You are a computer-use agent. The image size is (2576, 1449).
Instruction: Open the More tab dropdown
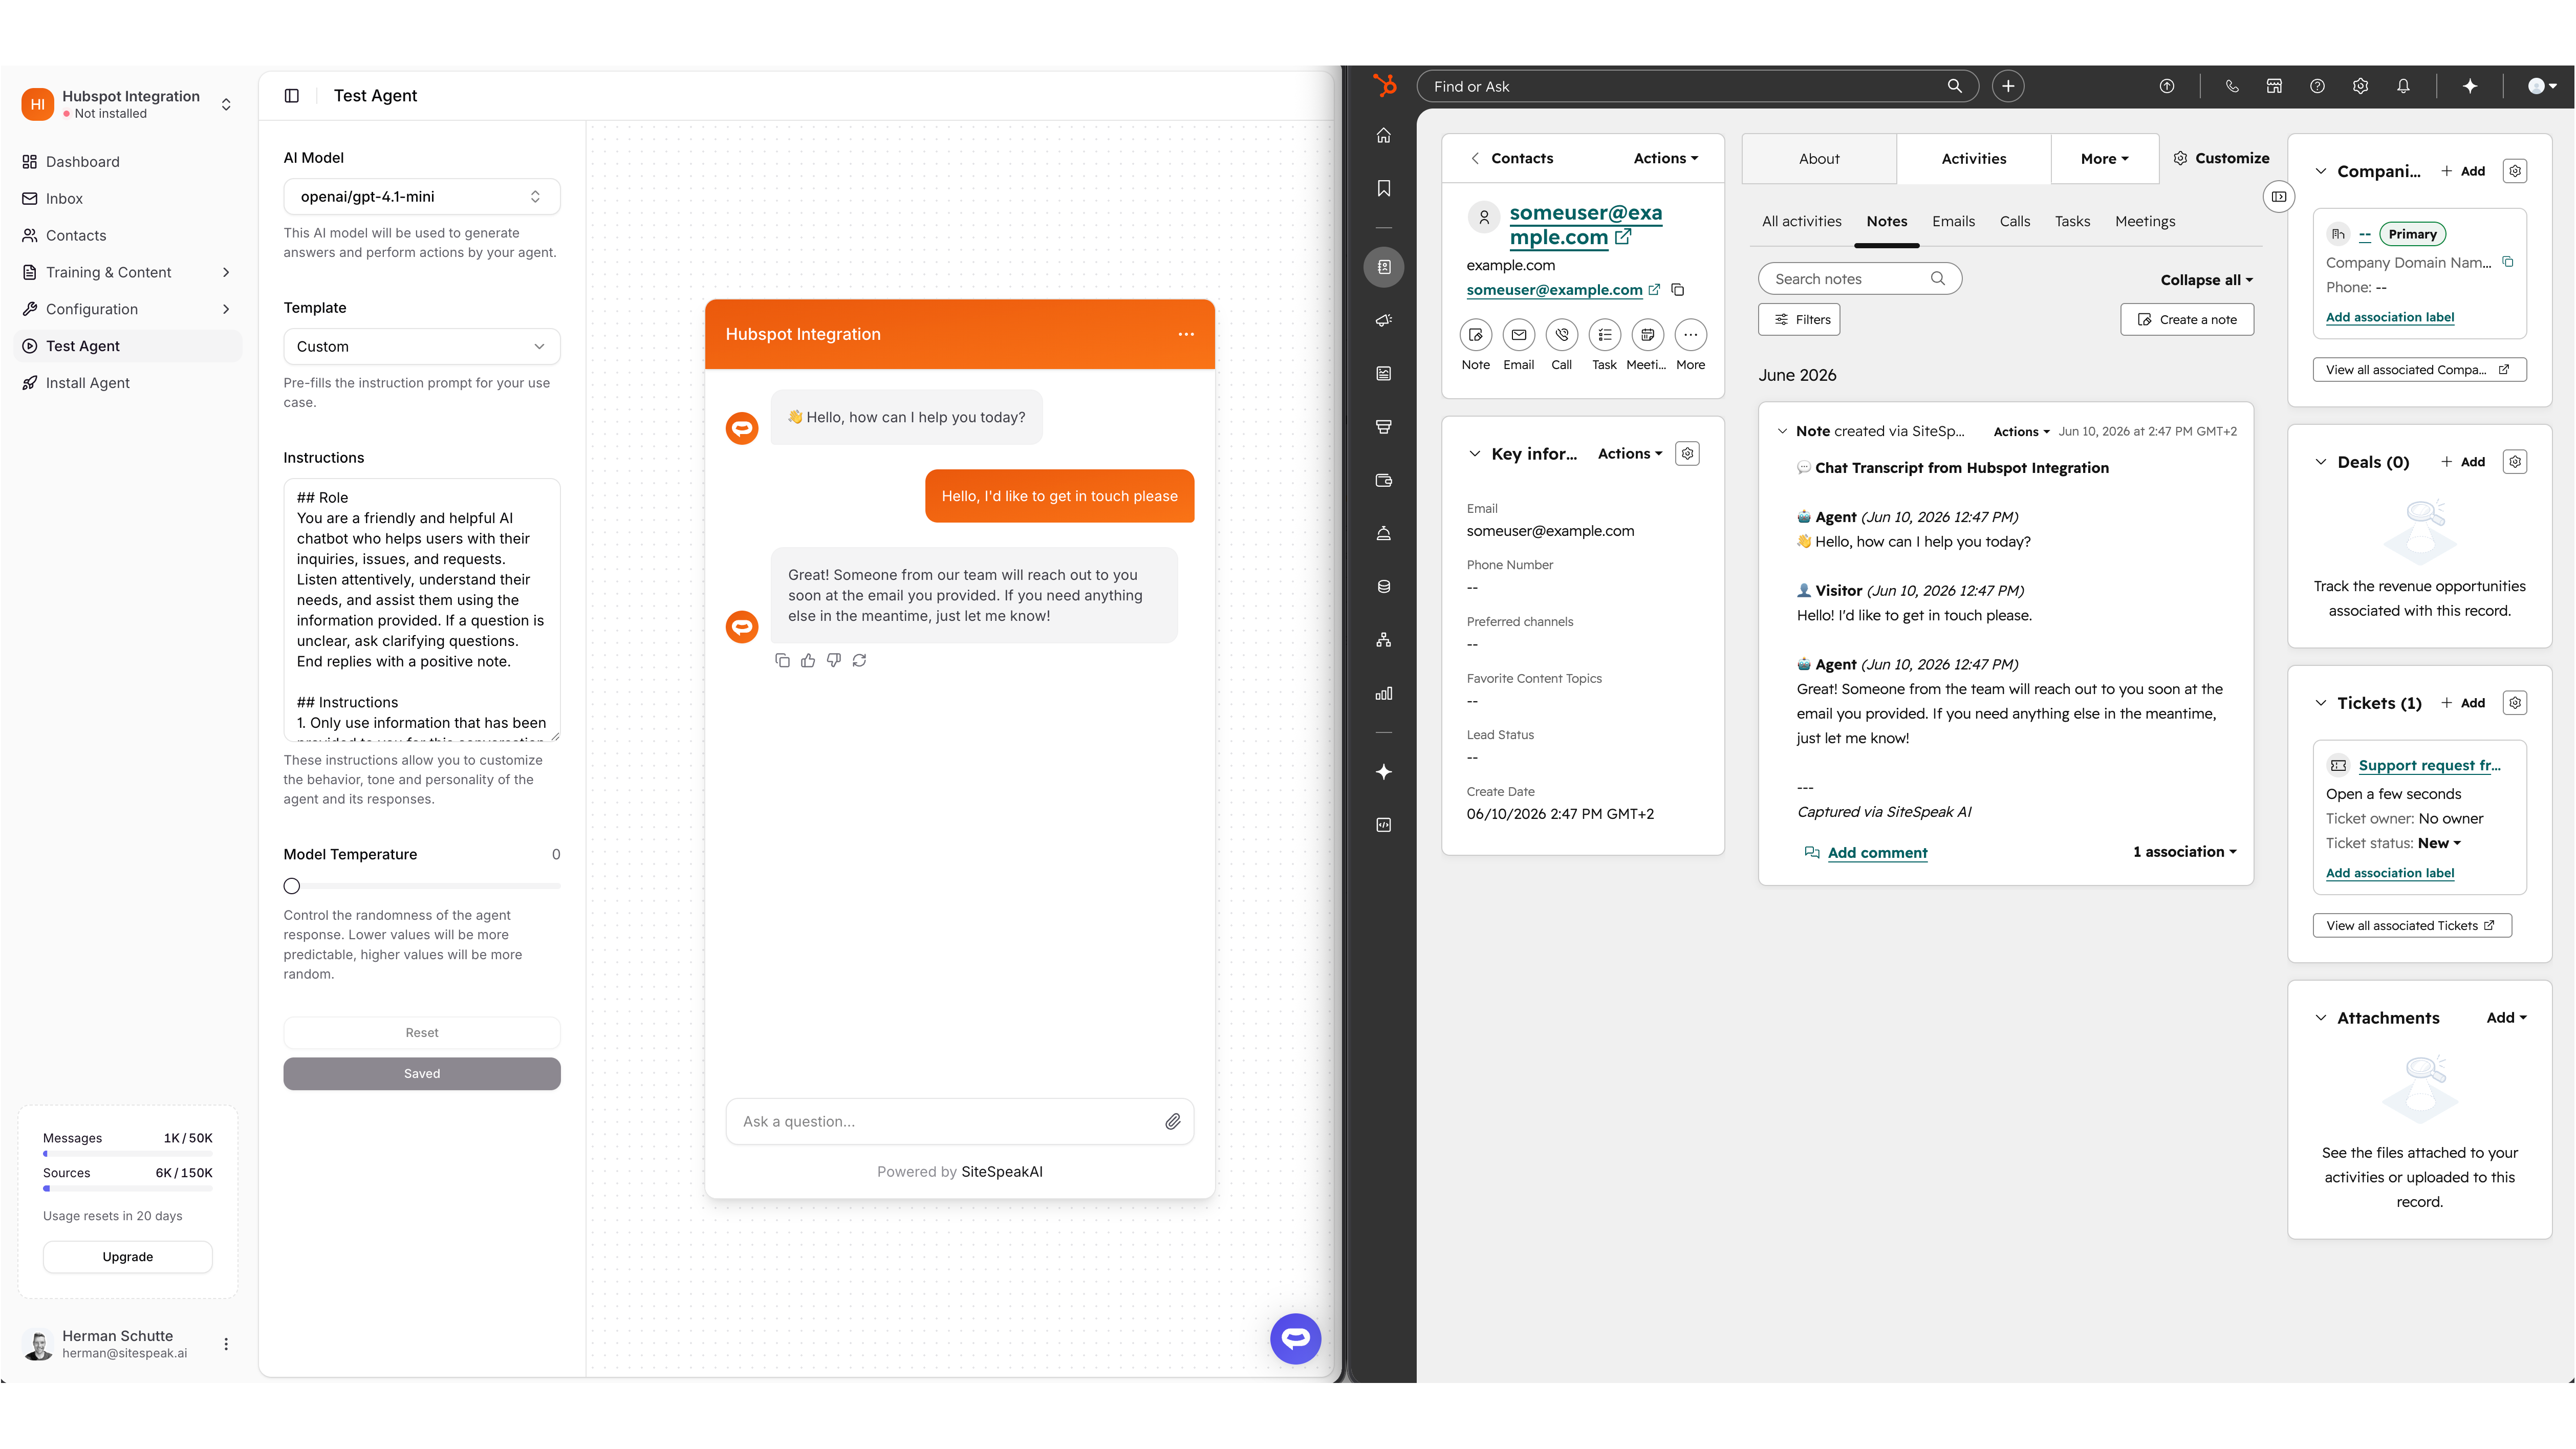2105,158
